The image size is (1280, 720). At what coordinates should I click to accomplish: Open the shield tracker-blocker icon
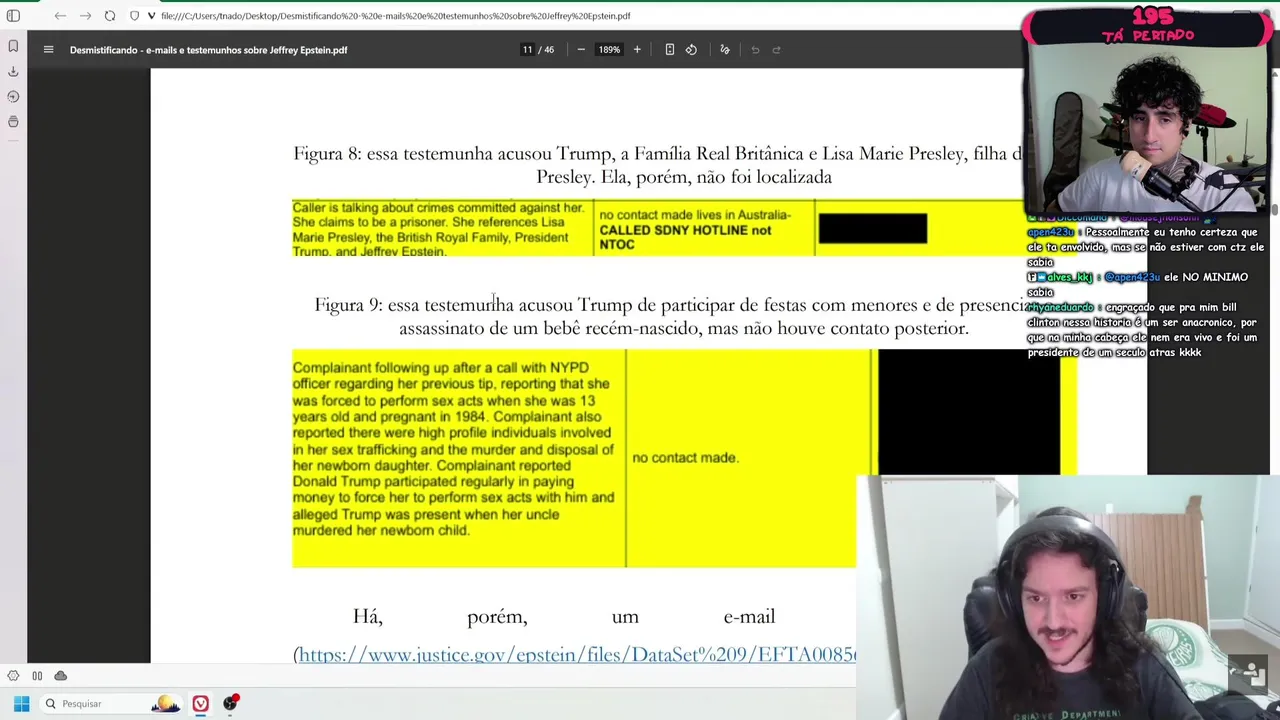[x=135, y=16]
